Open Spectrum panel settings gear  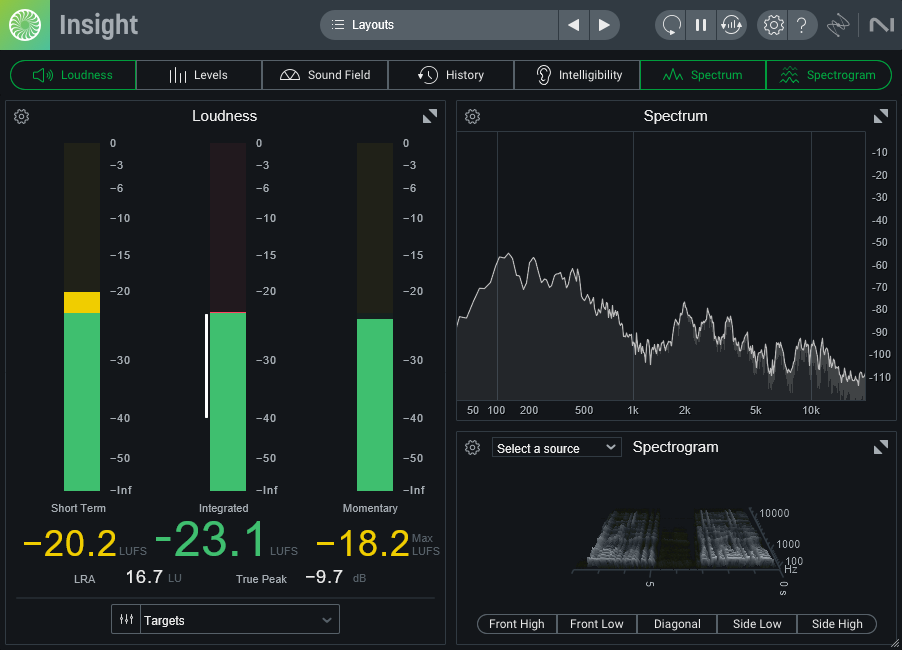coord(472,116)
